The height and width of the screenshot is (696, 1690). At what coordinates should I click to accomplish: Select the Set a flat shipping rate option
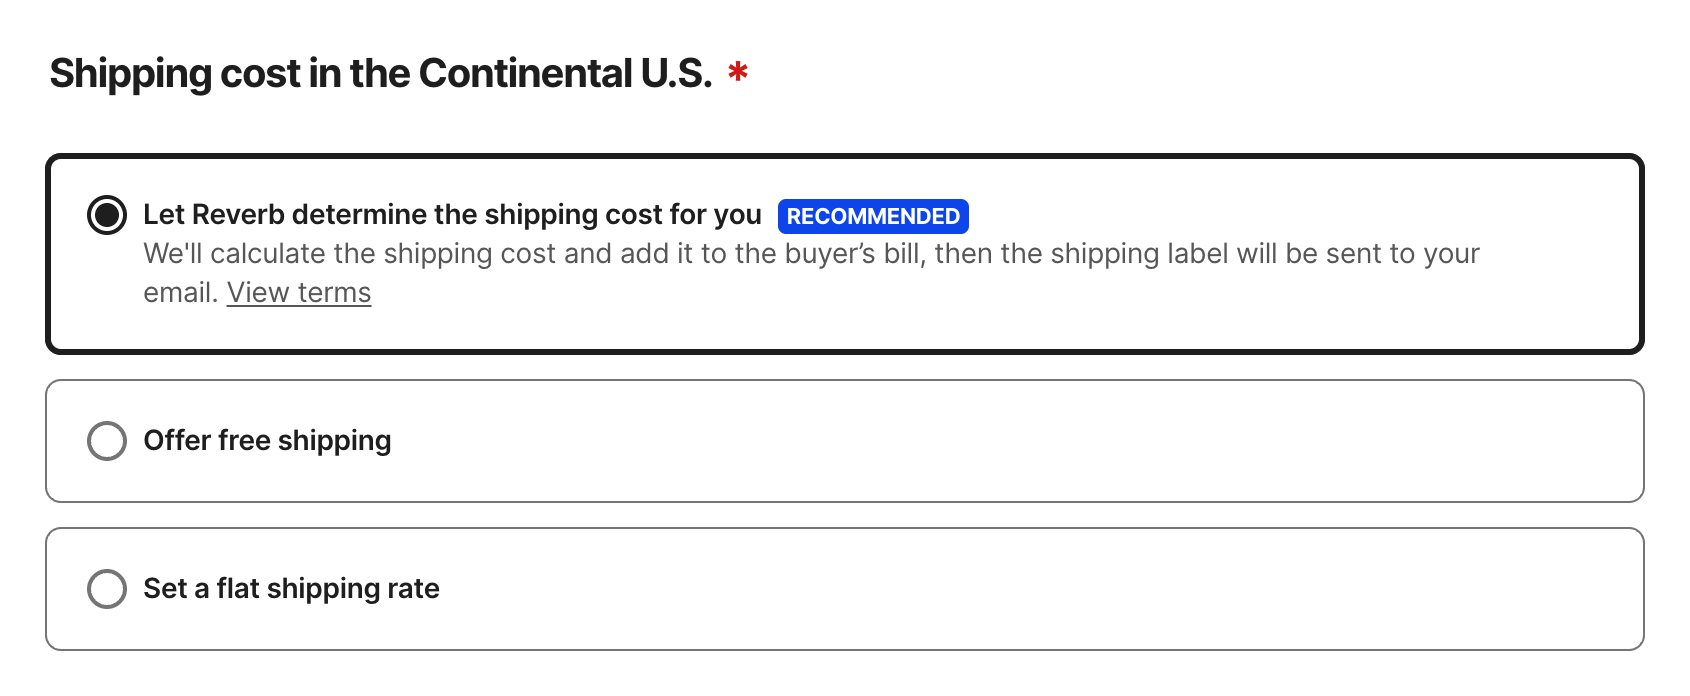(106, 588)
